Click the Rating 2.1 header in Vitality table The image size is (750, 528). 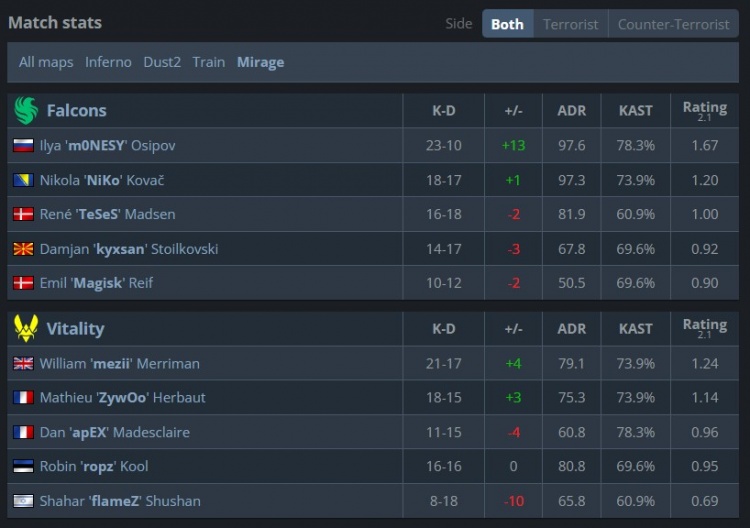[704, 328]
